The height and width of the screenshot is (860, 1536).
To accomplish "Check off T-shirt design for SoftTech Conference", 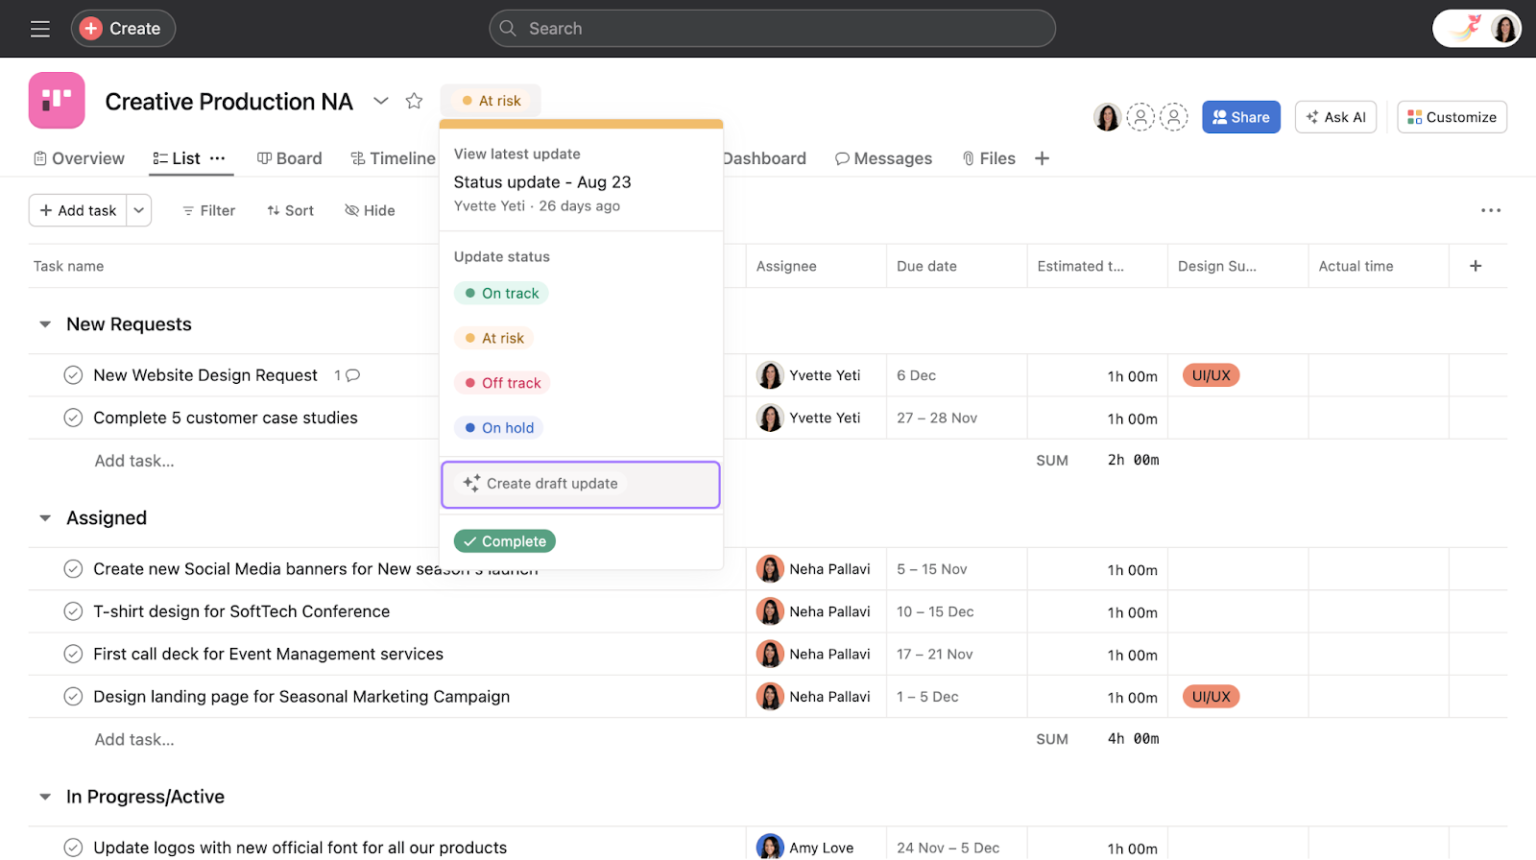I will [72, 611].
